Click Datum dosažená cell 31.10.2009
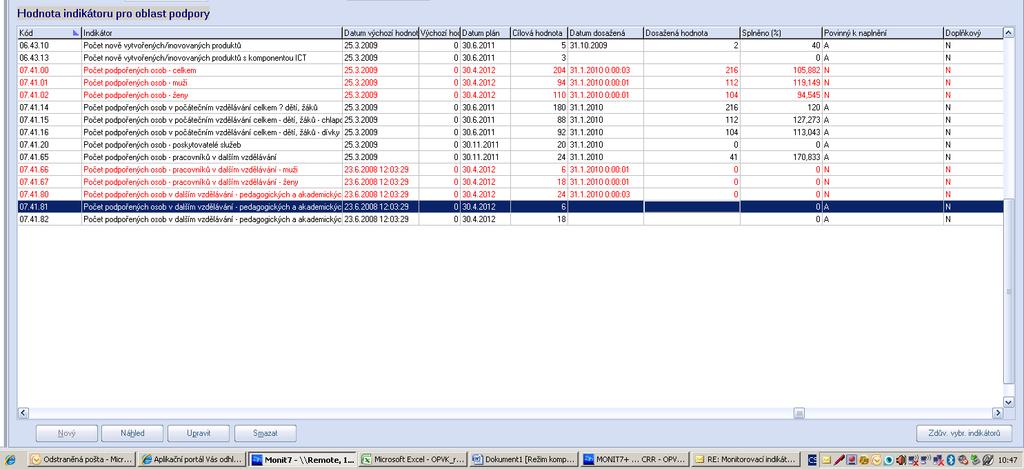This screenshot has height=469, width=1024. click(605, 45)
